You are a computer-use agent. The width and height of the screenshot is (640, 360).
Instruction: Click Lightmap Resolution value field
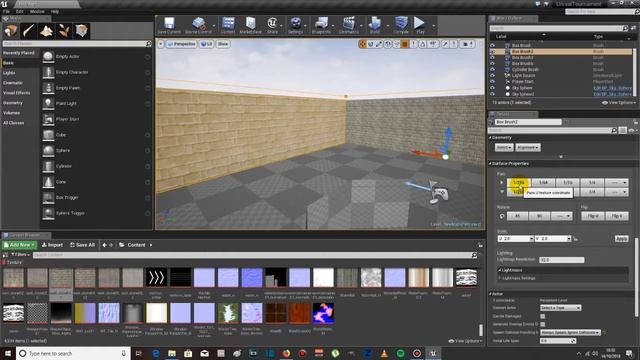point(562,260)
